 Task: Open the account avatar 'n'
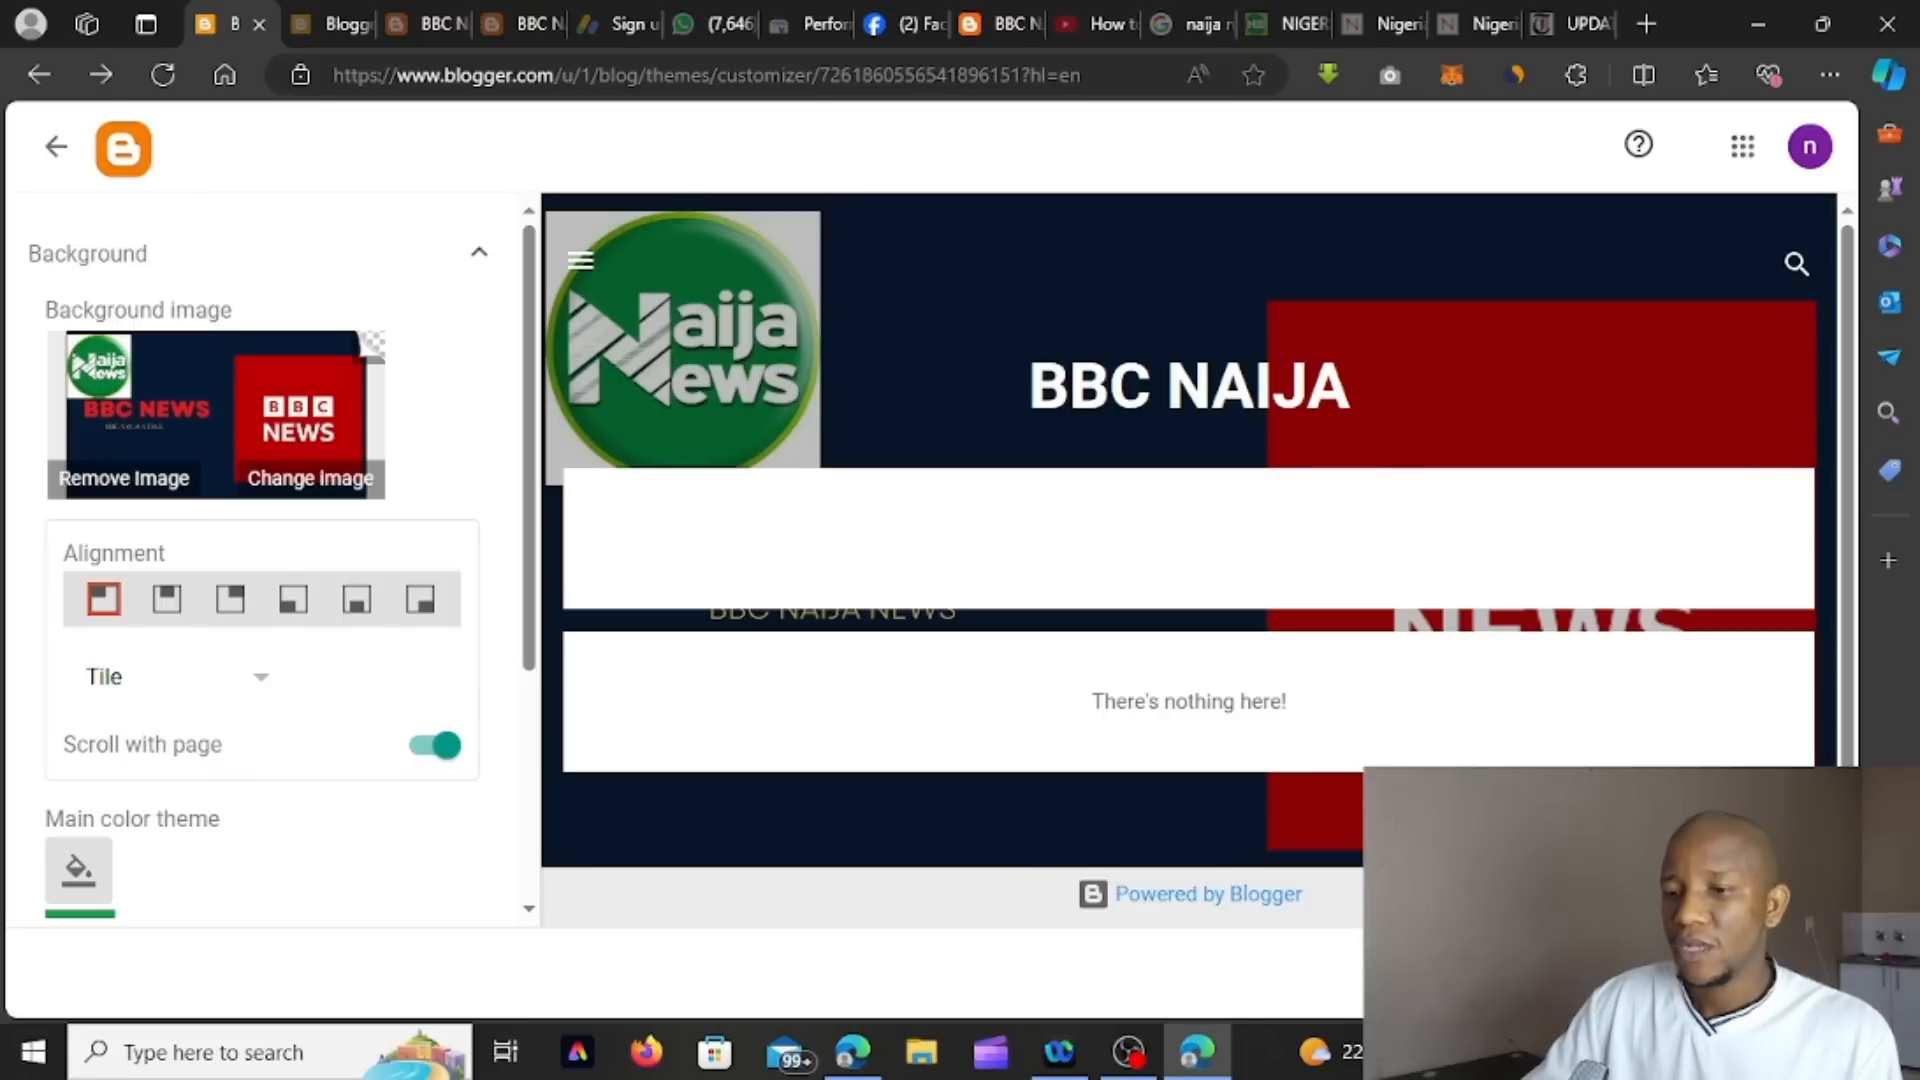pos(1809,147)
